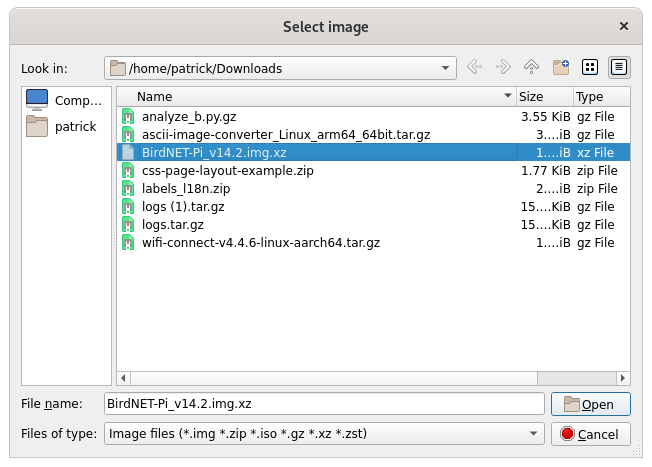
Task: Select file labels_l18n.zip
Action: pos(186,188)
